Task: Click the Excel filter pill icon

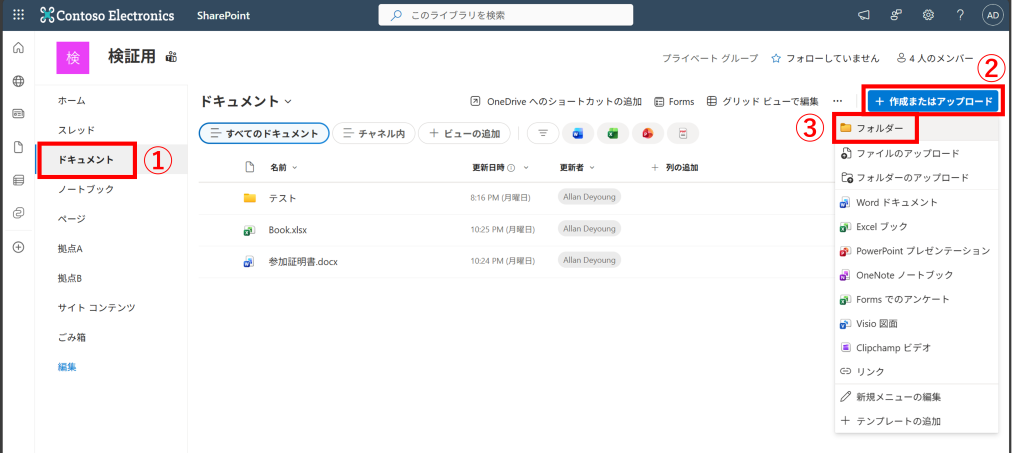Action: click(612, 133)
